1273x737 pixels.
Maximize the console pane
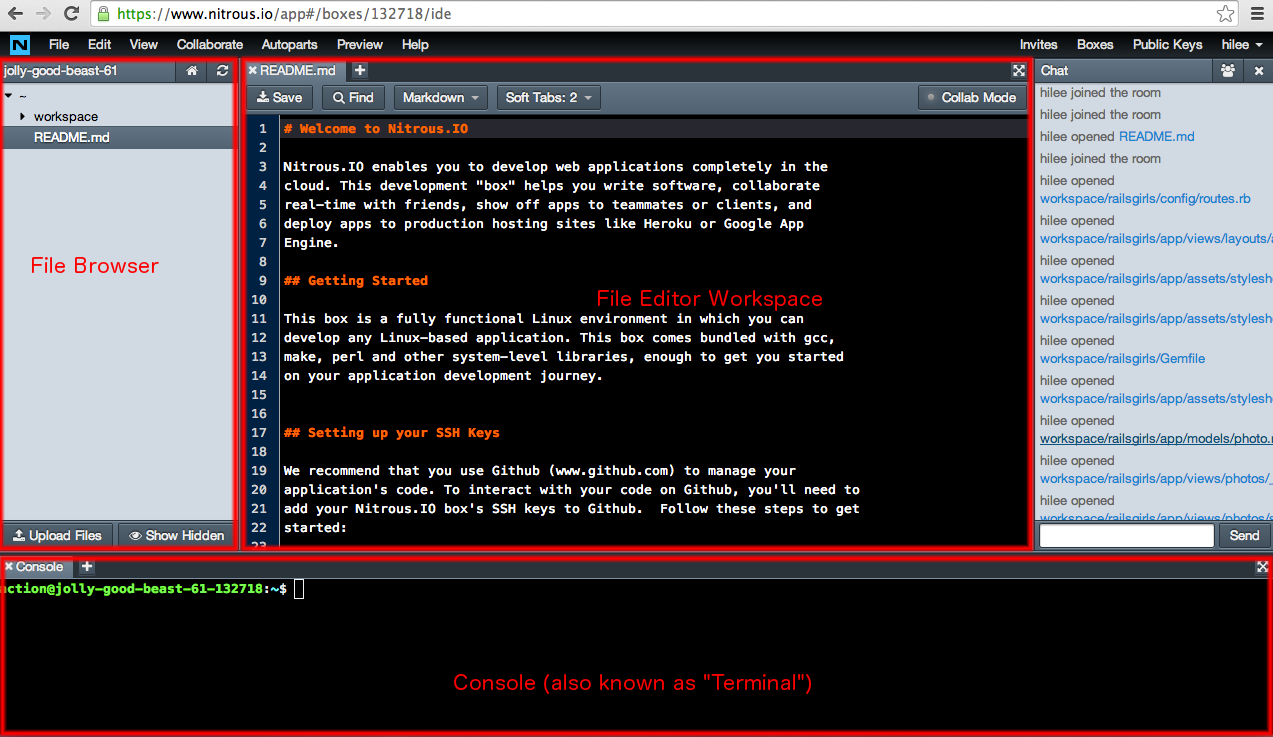tap(1262, 567)
